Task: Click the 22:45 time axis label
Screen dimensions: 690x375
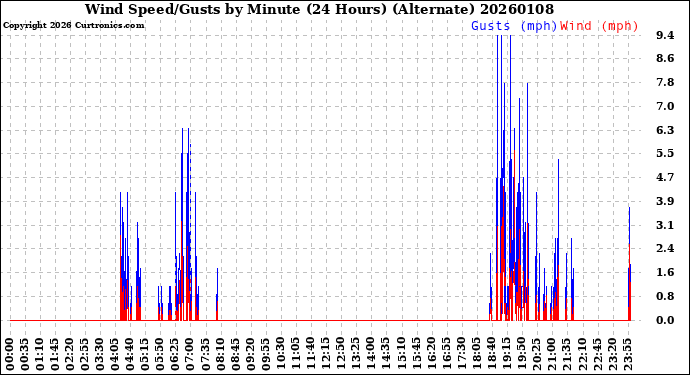Action: click(597, 355)
